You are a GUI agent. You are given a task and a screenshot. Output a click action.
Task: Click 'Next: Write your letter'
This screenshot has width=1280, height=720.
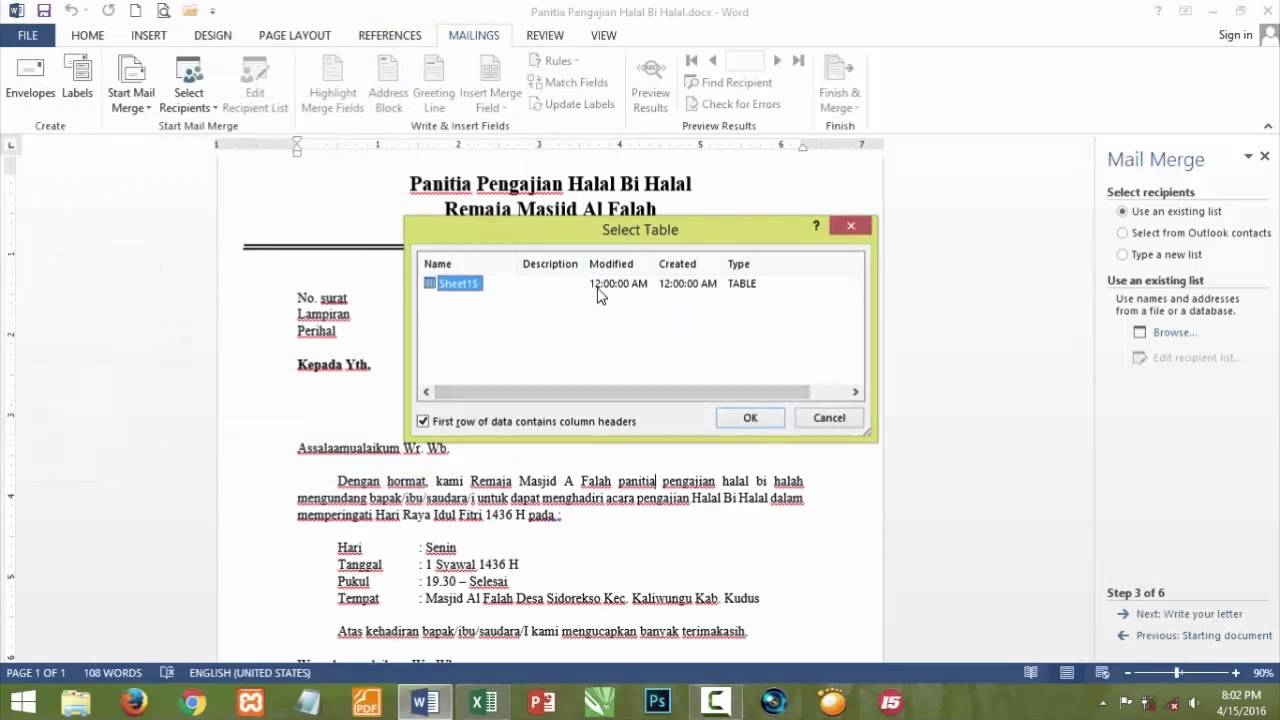[x=1189, y=614]
